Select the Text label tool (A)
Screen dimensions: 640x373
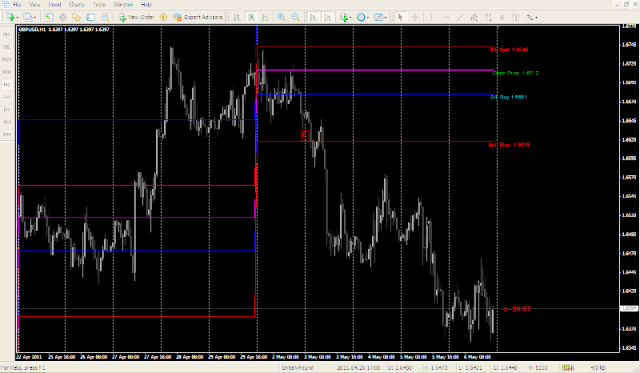pyautogui.click(x=502, y=17)
